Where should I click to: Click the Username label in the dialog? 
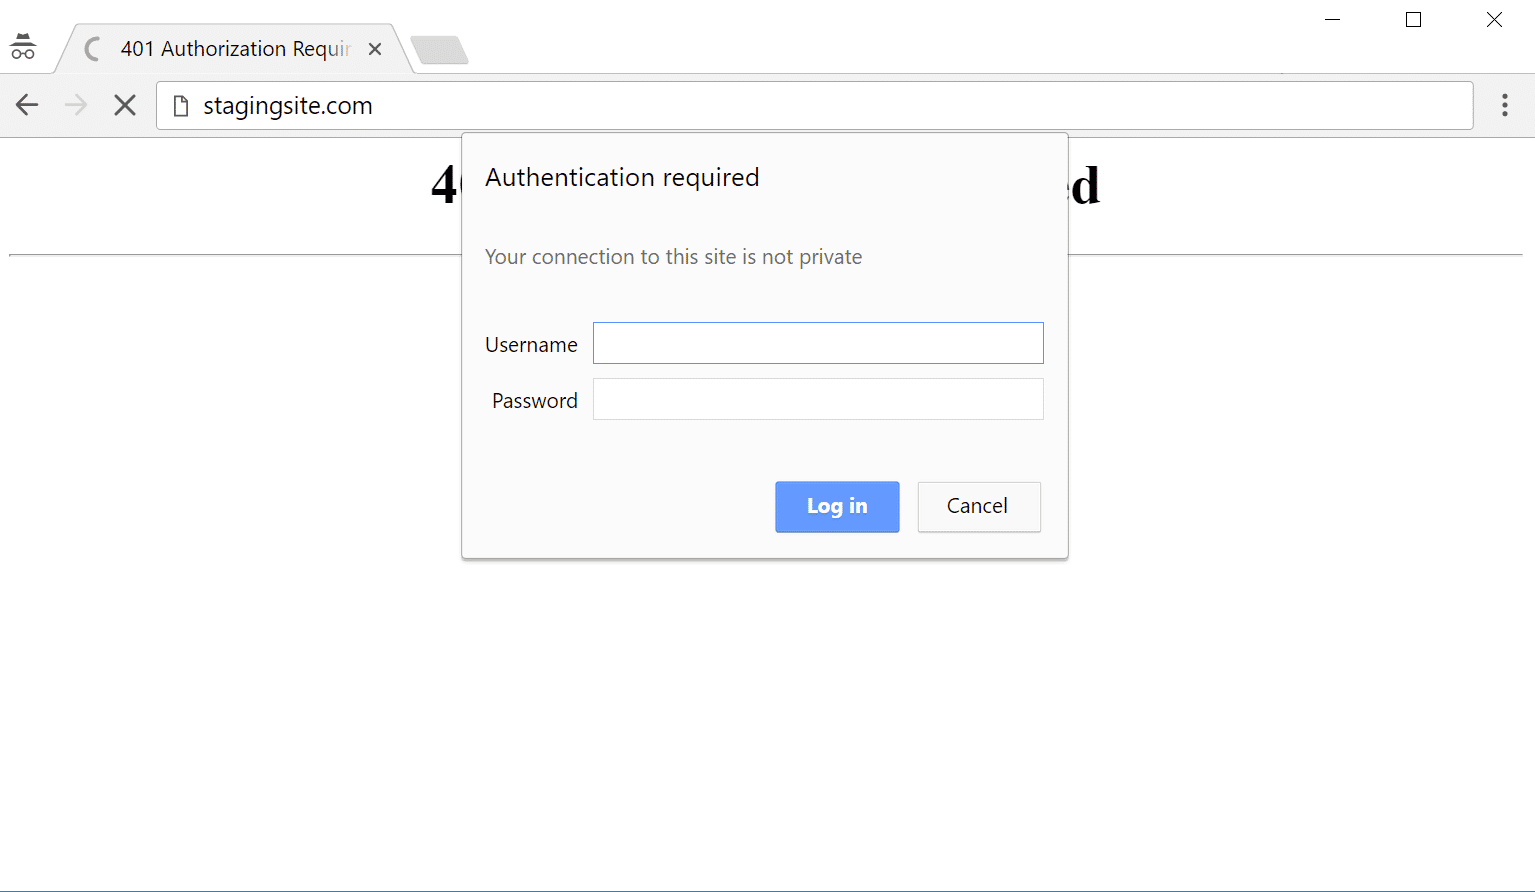coord(530,344)
